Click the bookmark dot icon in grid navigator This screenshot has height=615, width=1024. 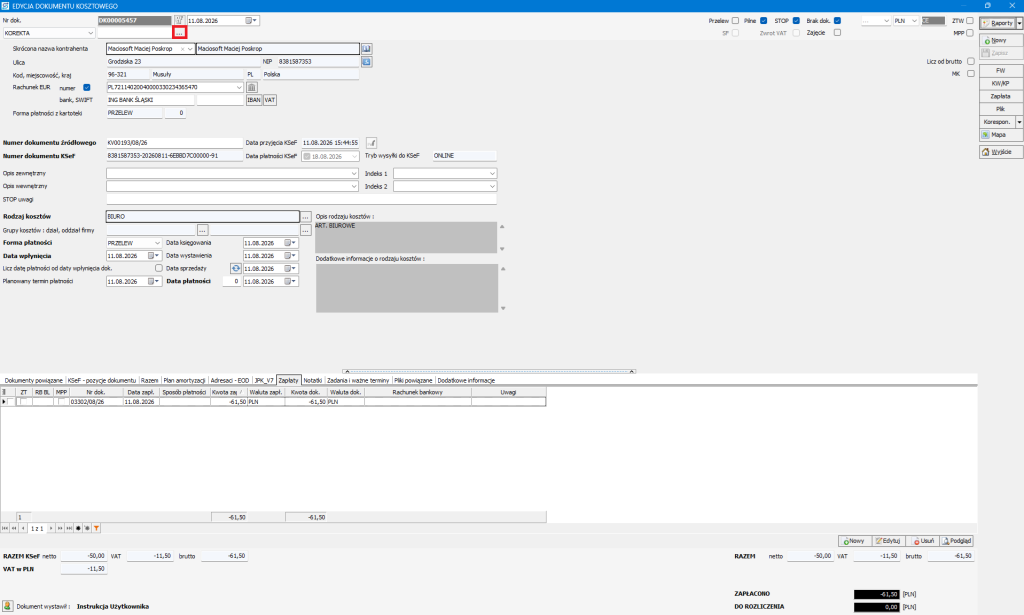coord(78,528)
